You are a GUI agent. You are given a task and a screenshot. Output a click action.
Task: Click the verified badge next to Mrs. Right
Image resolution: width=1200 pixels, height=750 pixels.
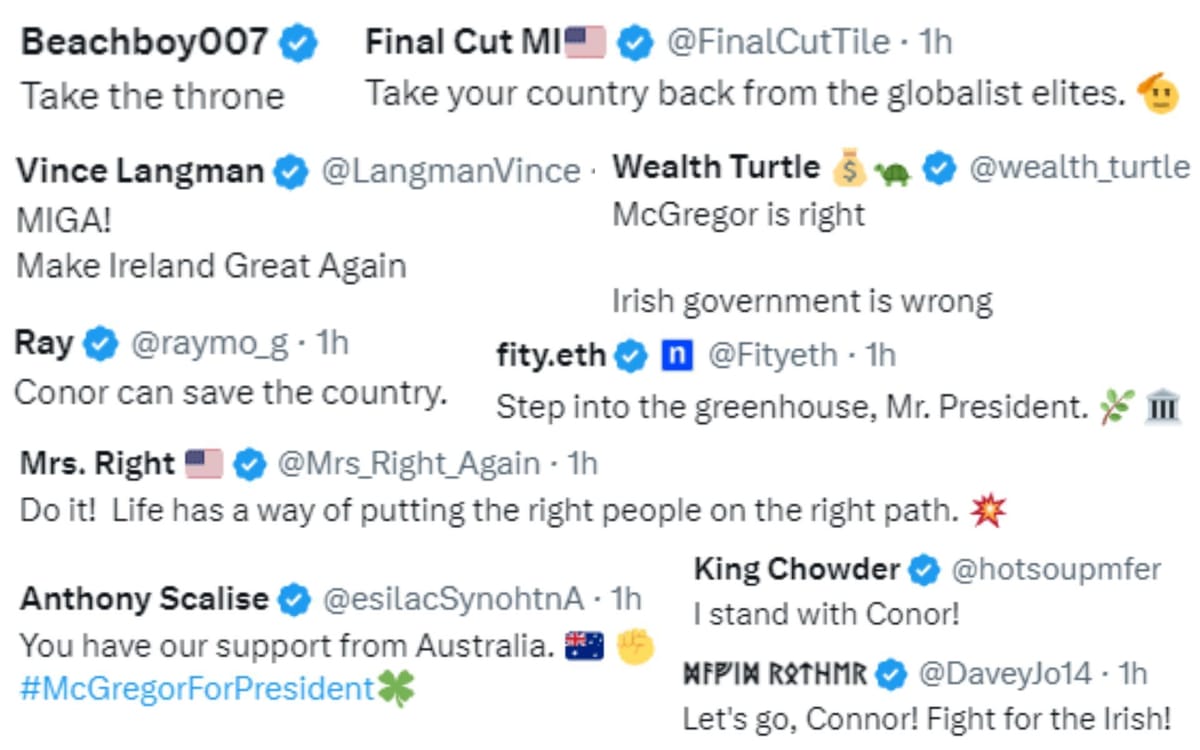(249, 464)
